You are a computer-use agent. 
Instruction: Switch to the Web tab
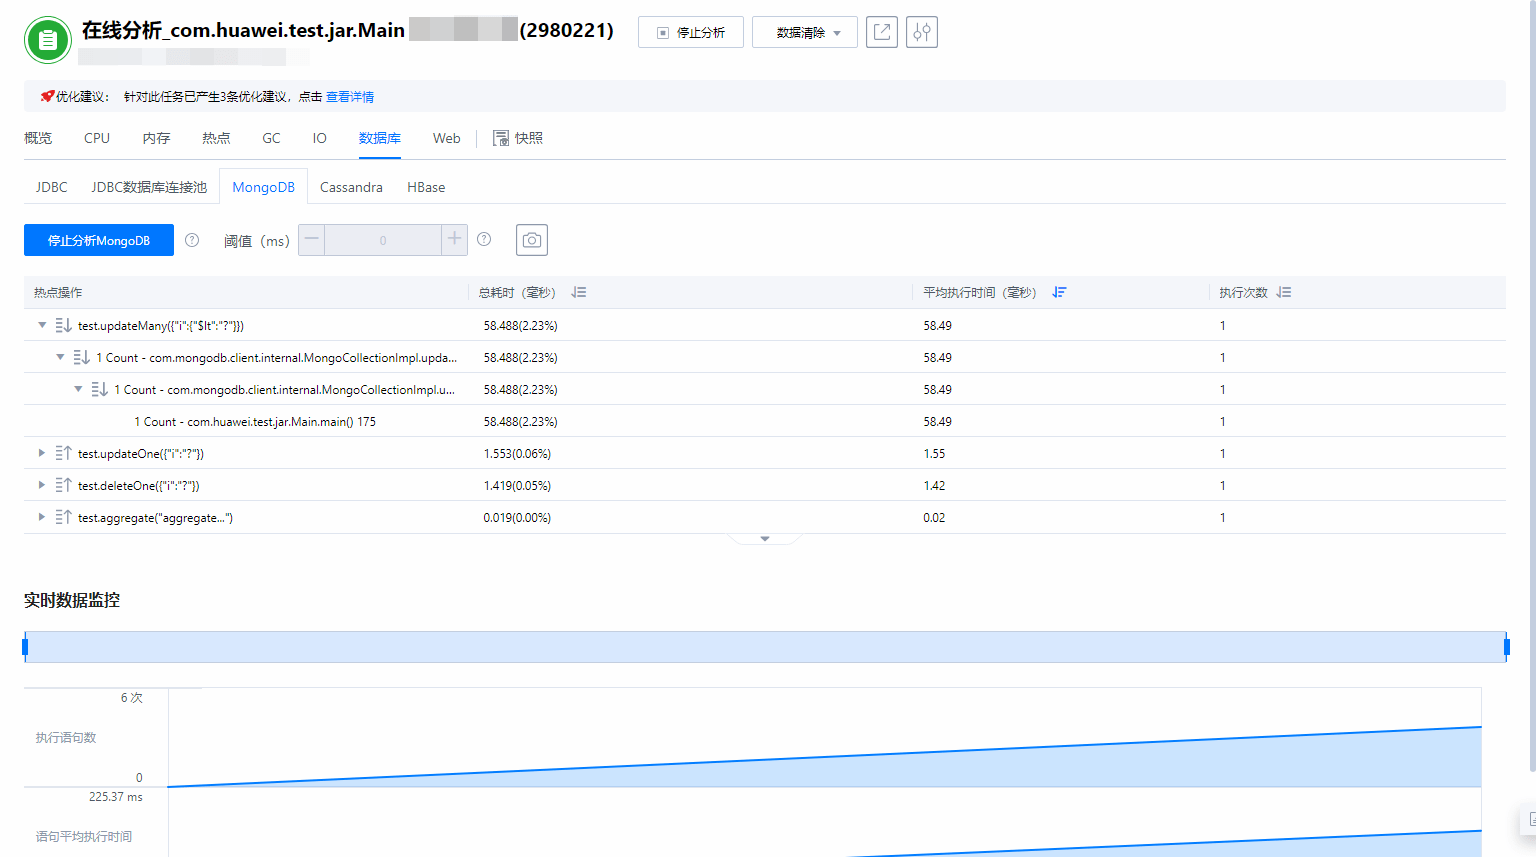coord(447,138)
